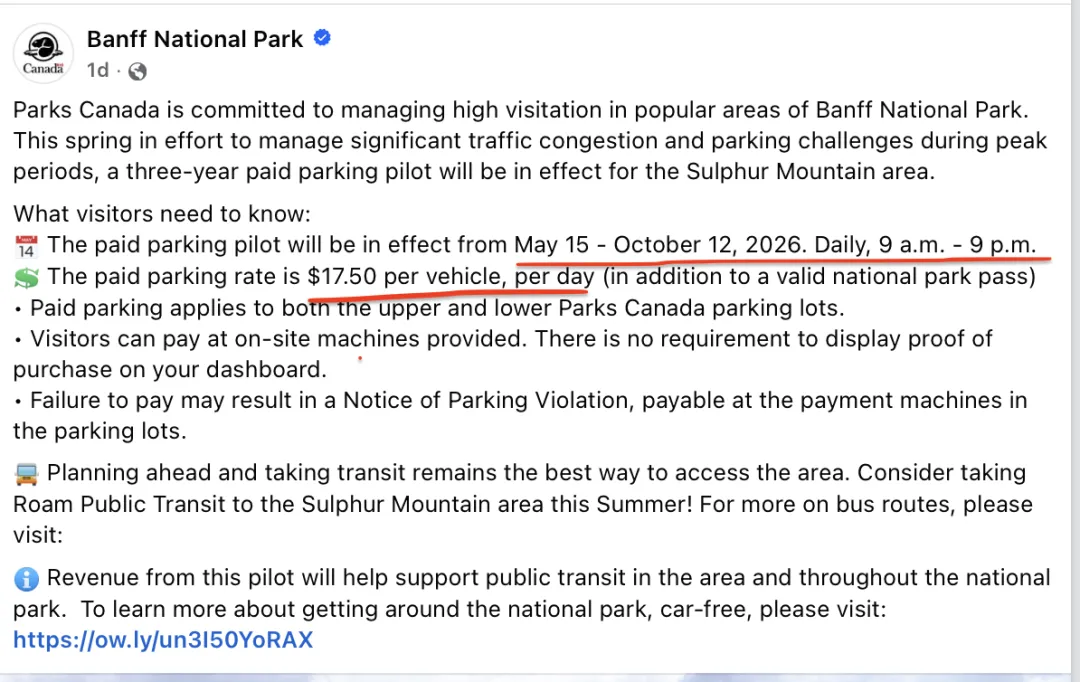Open the ow.ly/un3I50YoRAX link
The image size is (1080, 682).
[x=163, y=640]
